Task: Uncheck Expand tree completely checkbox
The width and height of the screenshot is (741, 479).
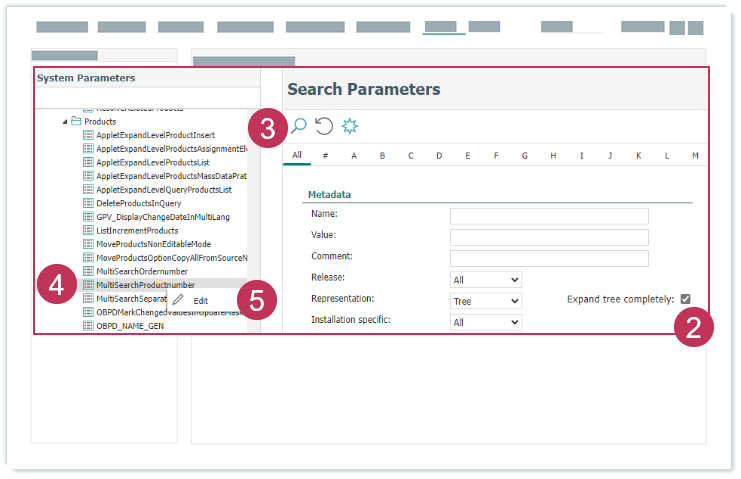Action: pyautogui.click(x=685, y=298)
